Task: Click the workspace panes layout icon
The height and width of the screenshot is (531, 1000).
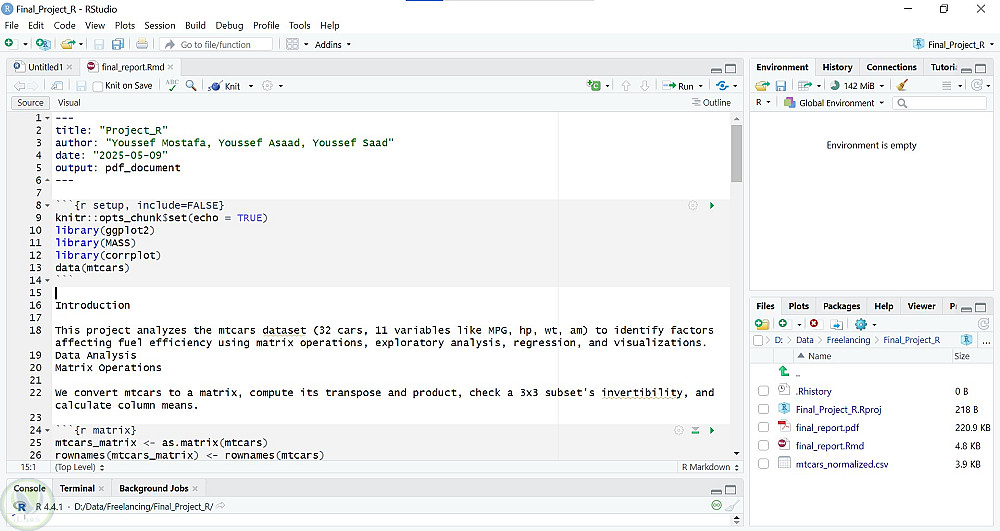Action: 292,44
